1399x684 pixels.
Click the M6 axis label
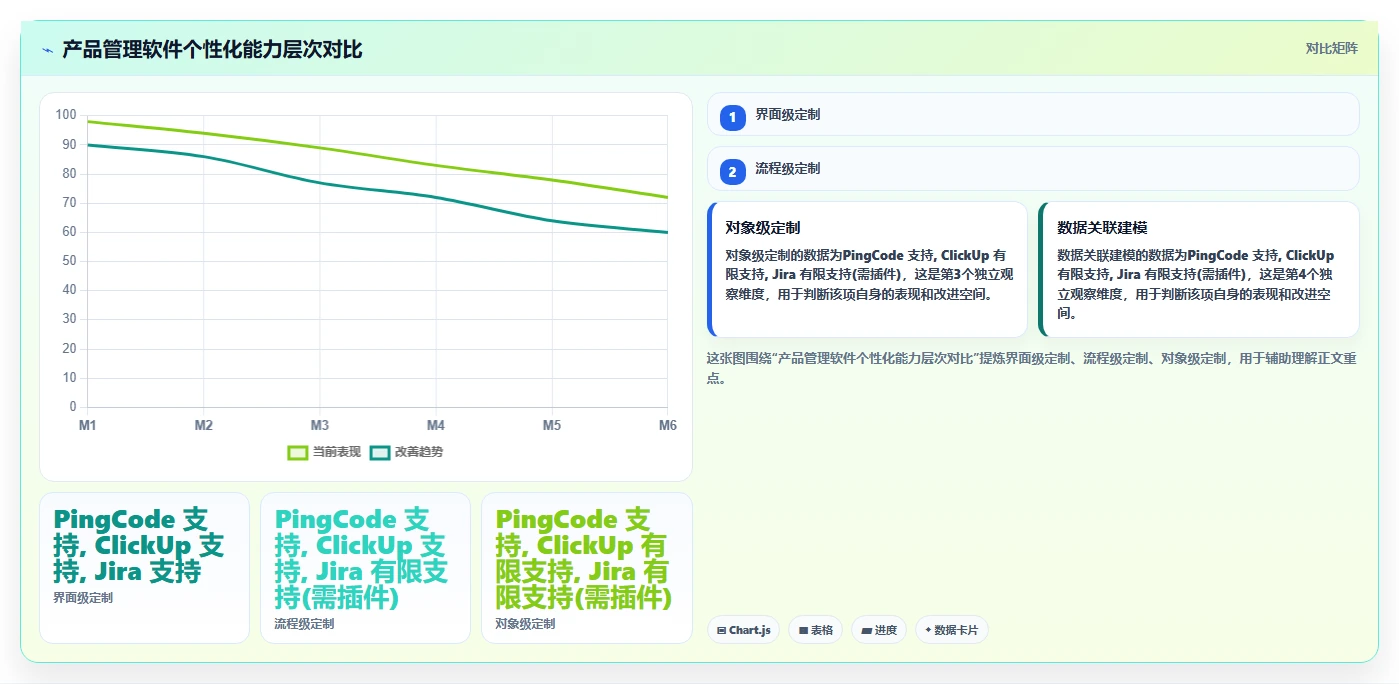coord(667,425)
